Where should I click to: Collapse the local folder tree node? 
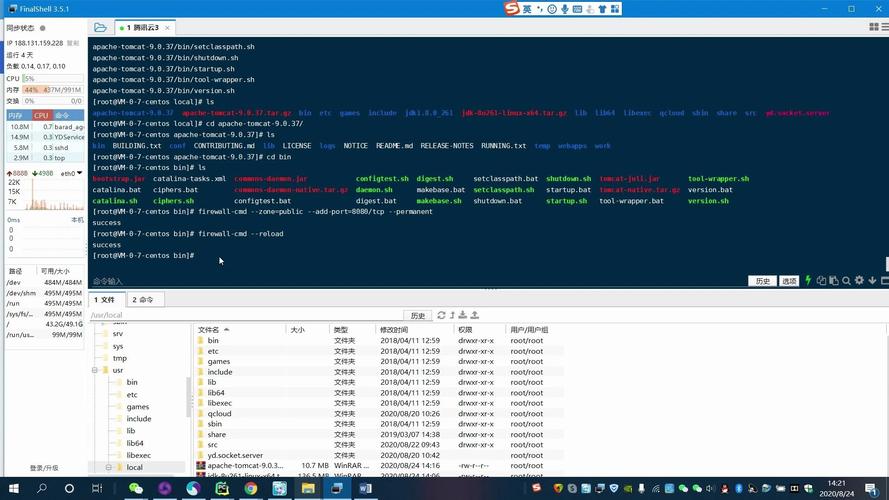tap(108, 467)
